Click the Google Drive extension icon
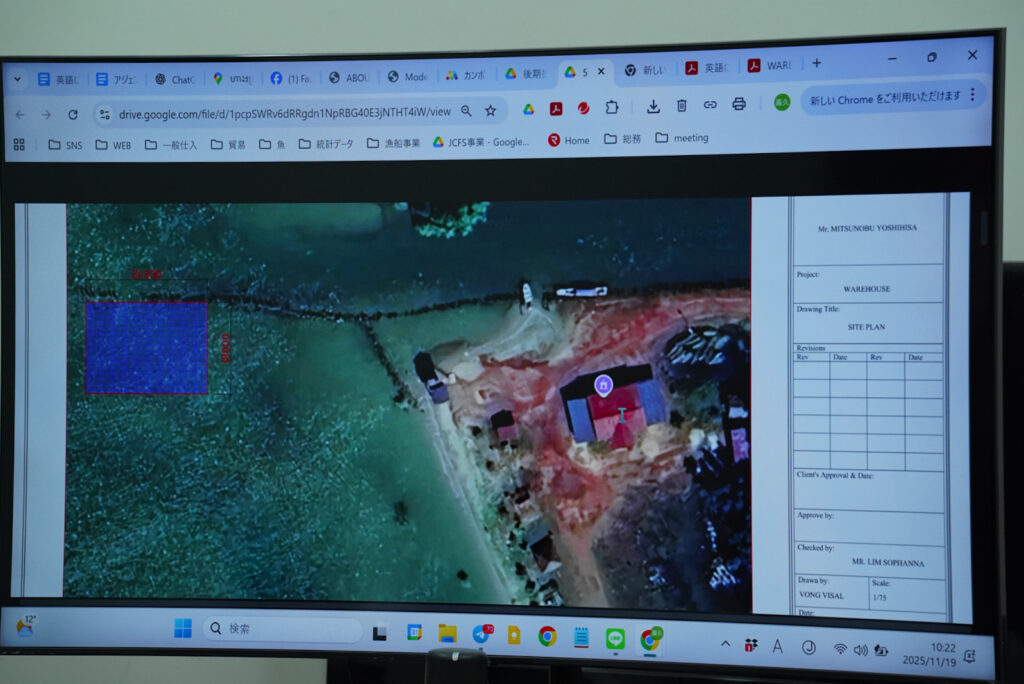Screen dimensions: 1024x684 coord(529,109)
